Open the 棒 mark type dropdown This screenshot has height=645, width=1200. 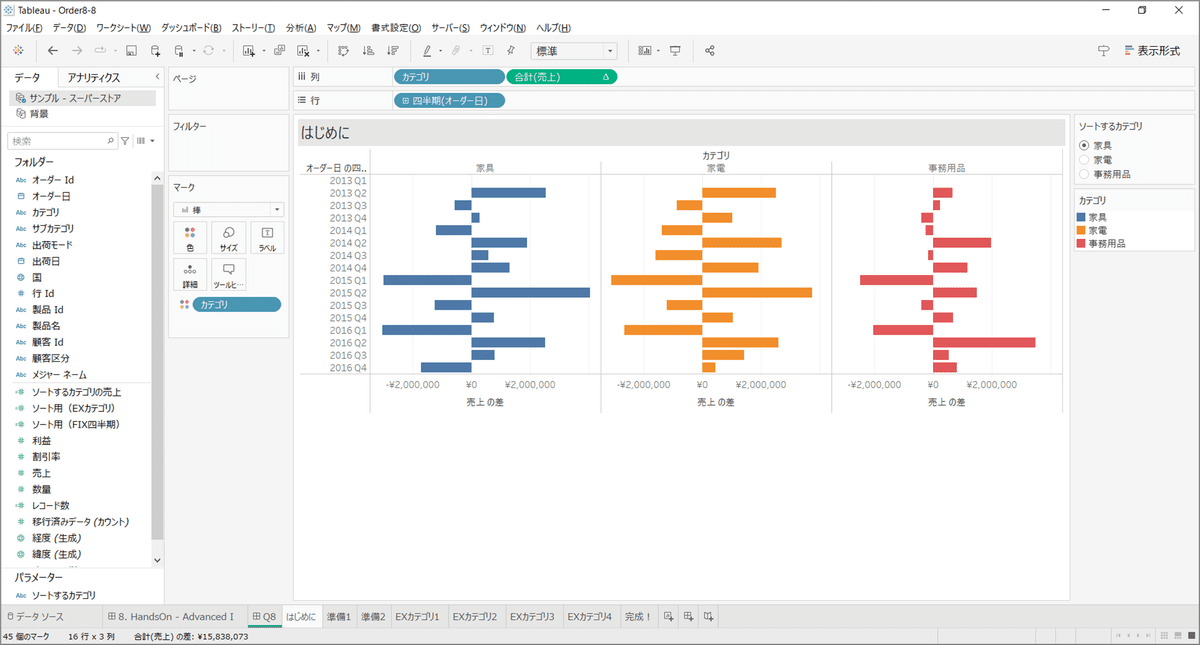pyautogui.click(x=228, y=210)
